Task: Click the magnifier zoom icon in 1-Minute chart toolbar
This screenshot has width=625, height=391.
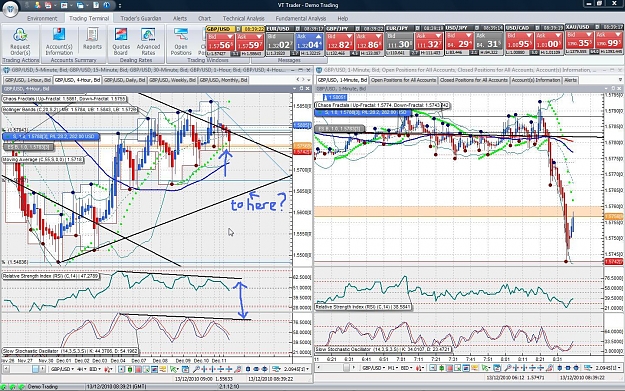Action: (x=508, y=368)
